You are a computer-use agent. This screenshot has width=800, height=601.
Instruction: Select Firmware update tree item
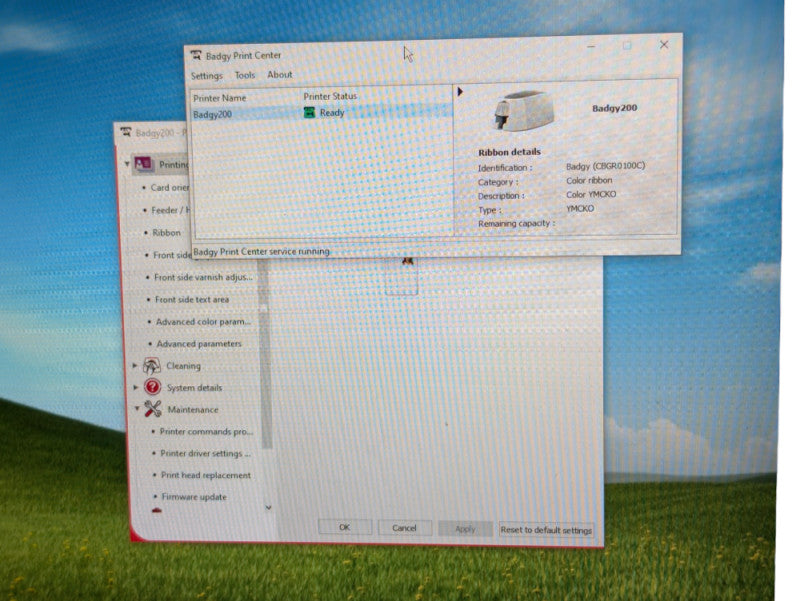coord(194,497)
